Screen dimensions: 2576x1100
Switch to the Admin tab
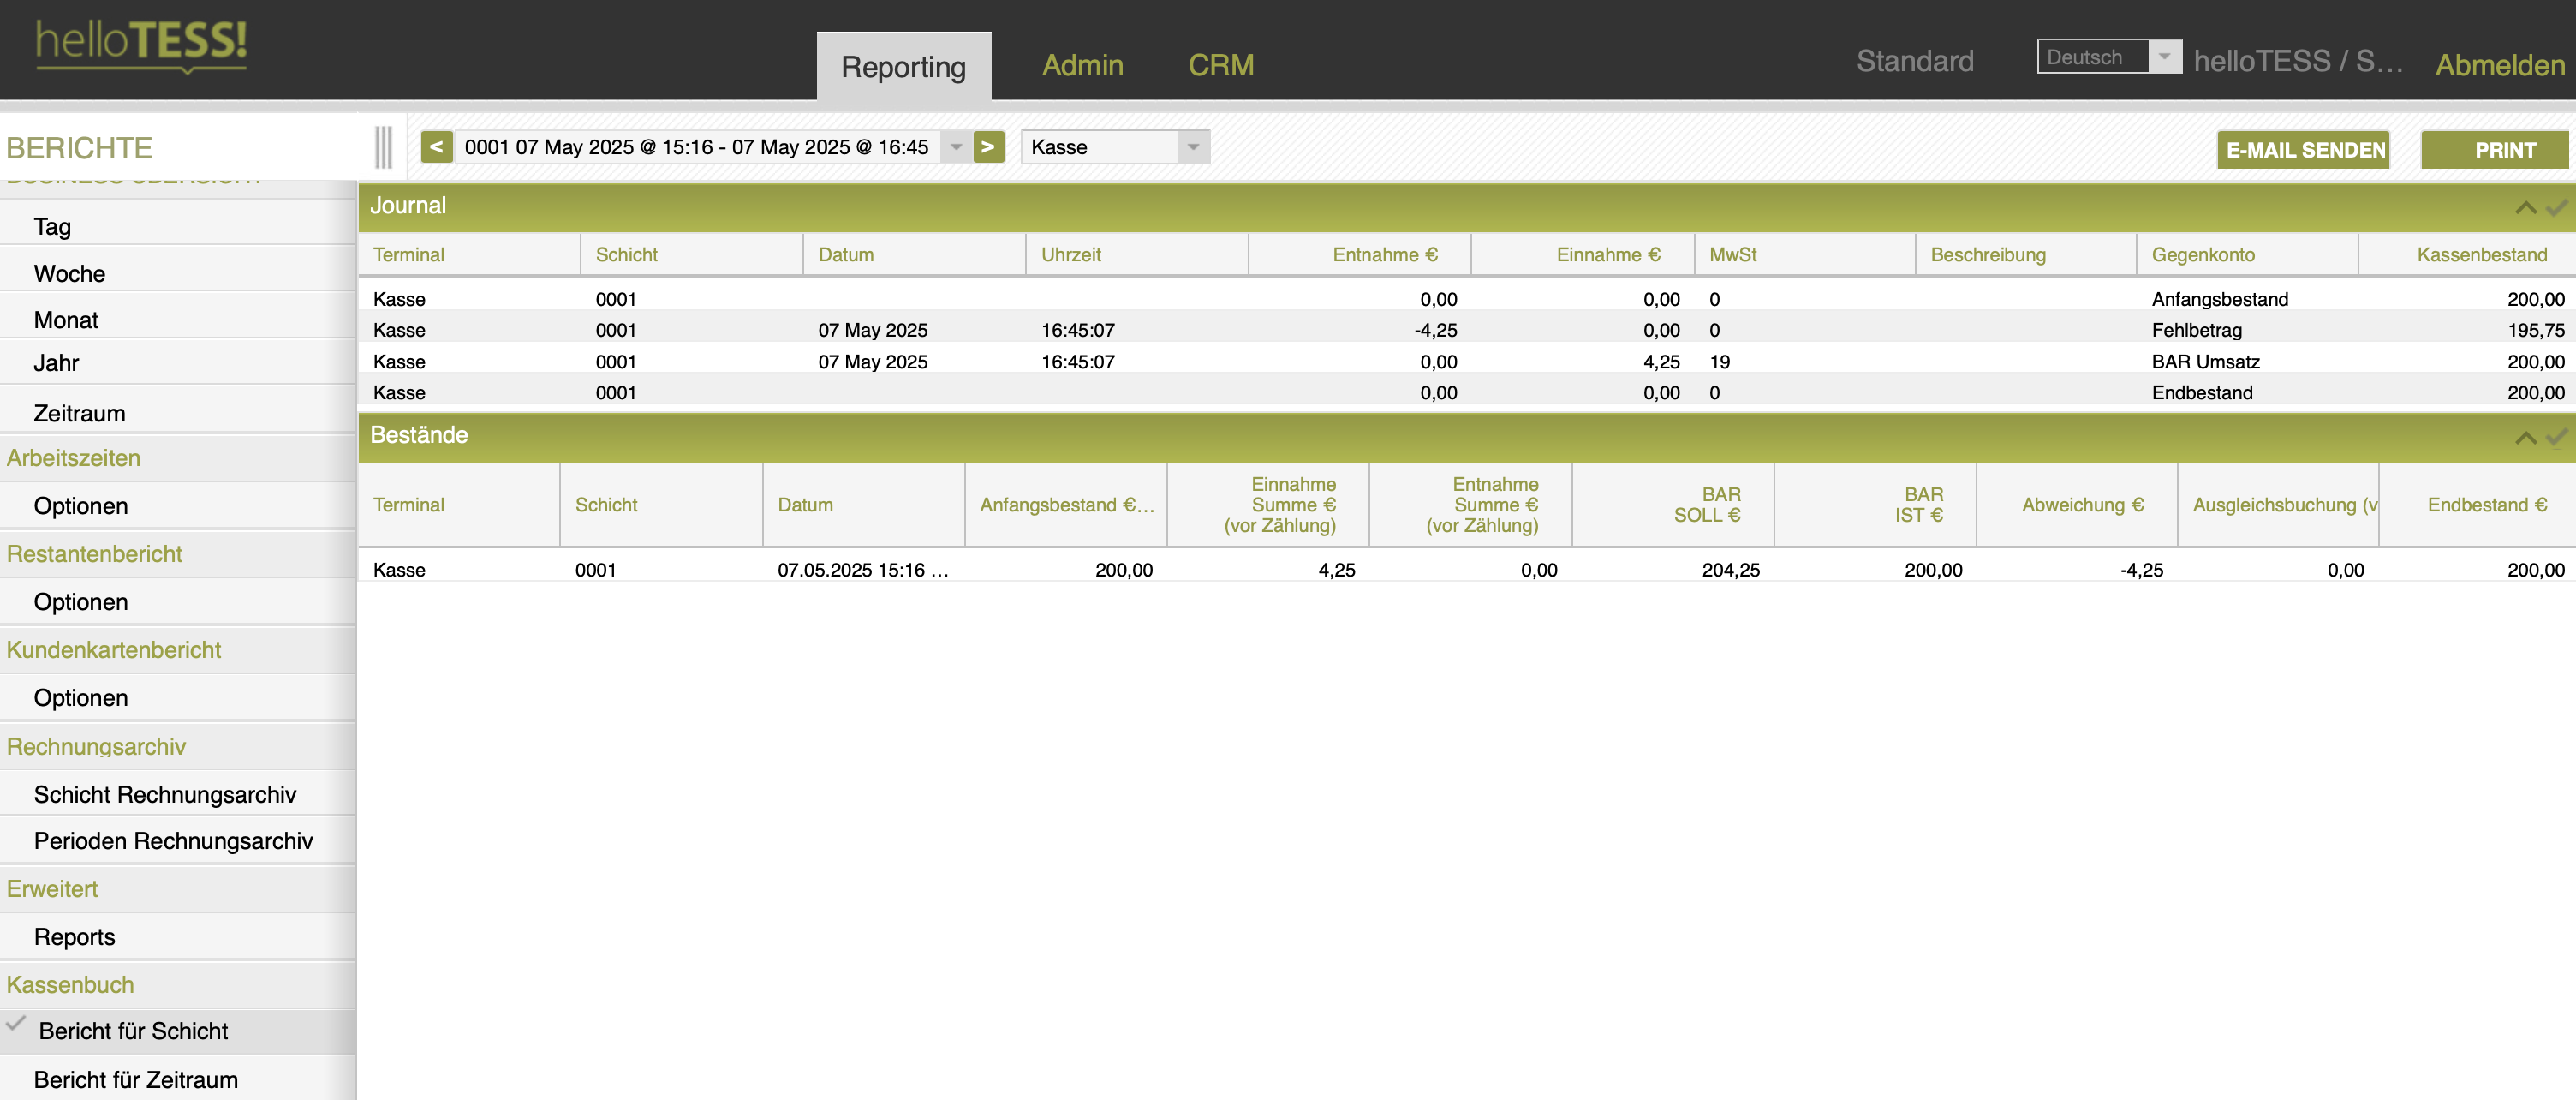tap(1082, 65)
